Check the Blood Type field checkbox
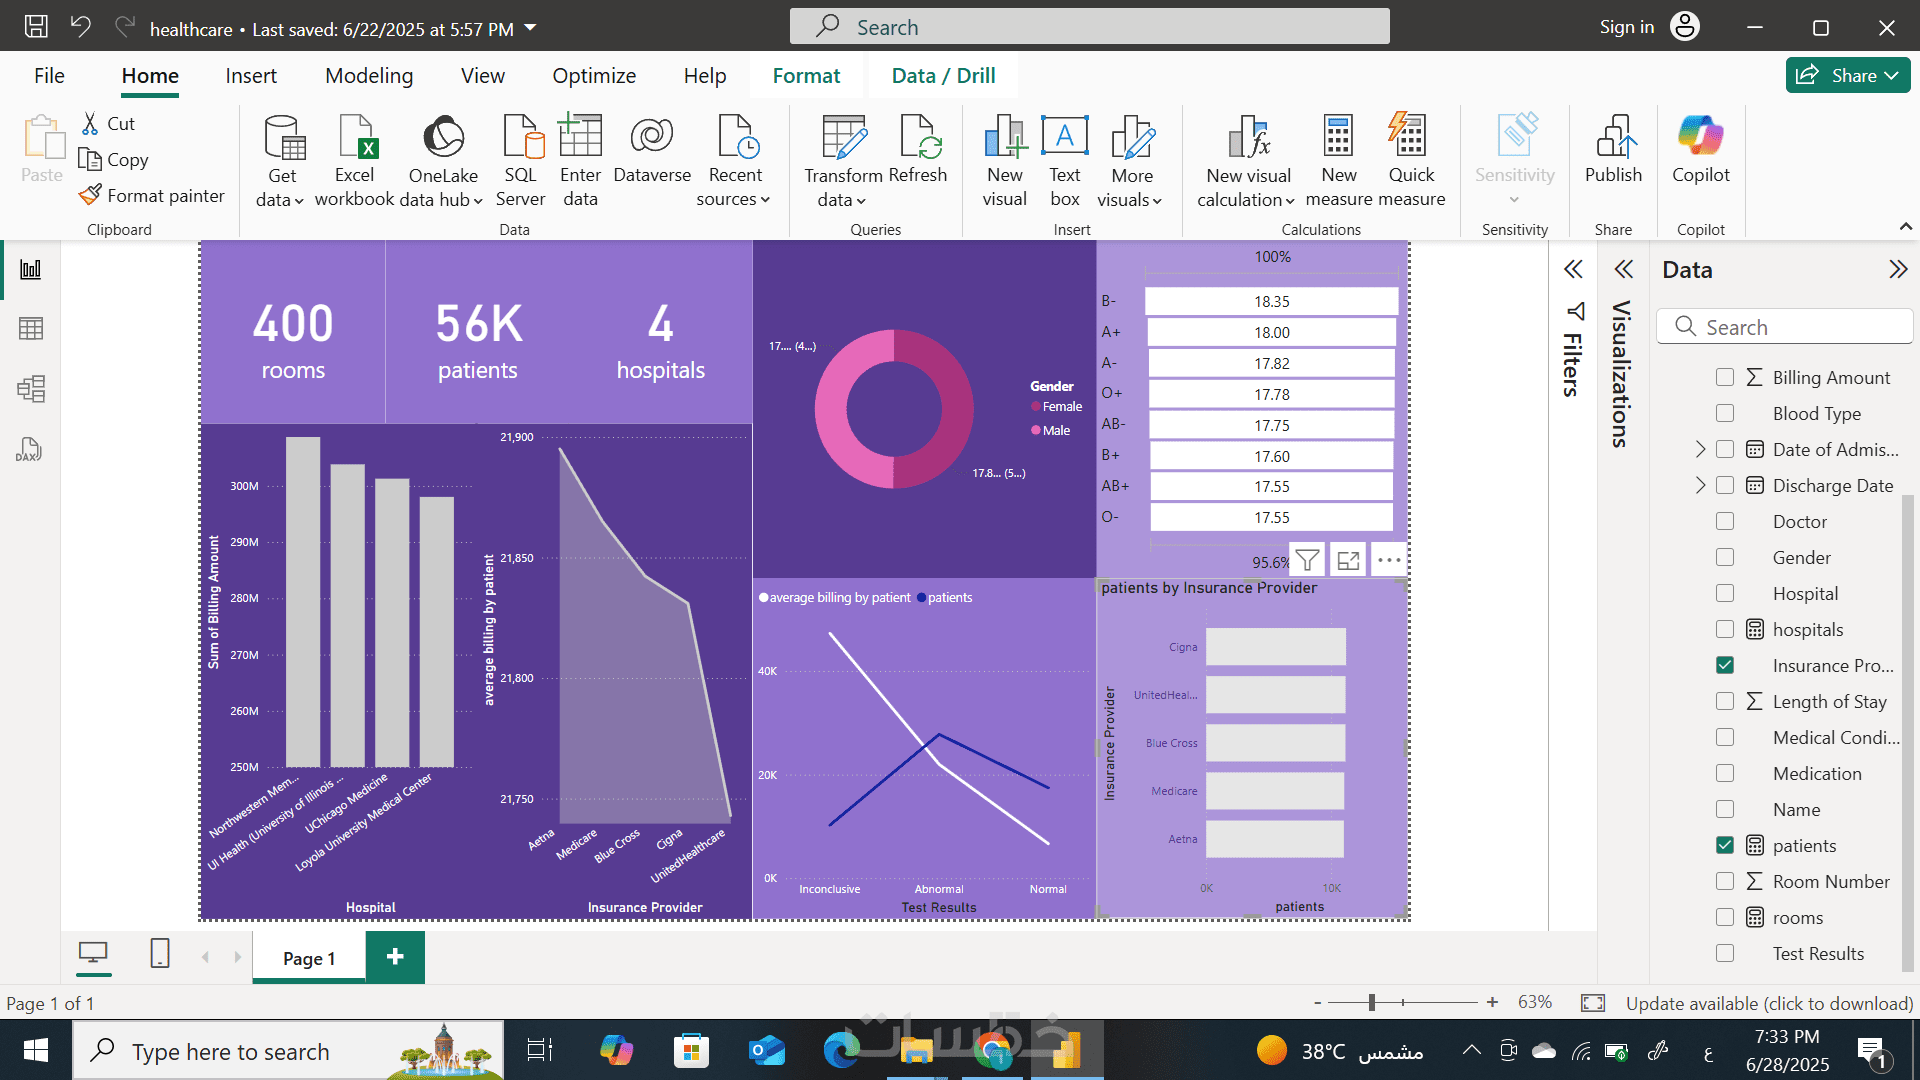Viewport: 1920px width, 1080px height. [1724, 414]
